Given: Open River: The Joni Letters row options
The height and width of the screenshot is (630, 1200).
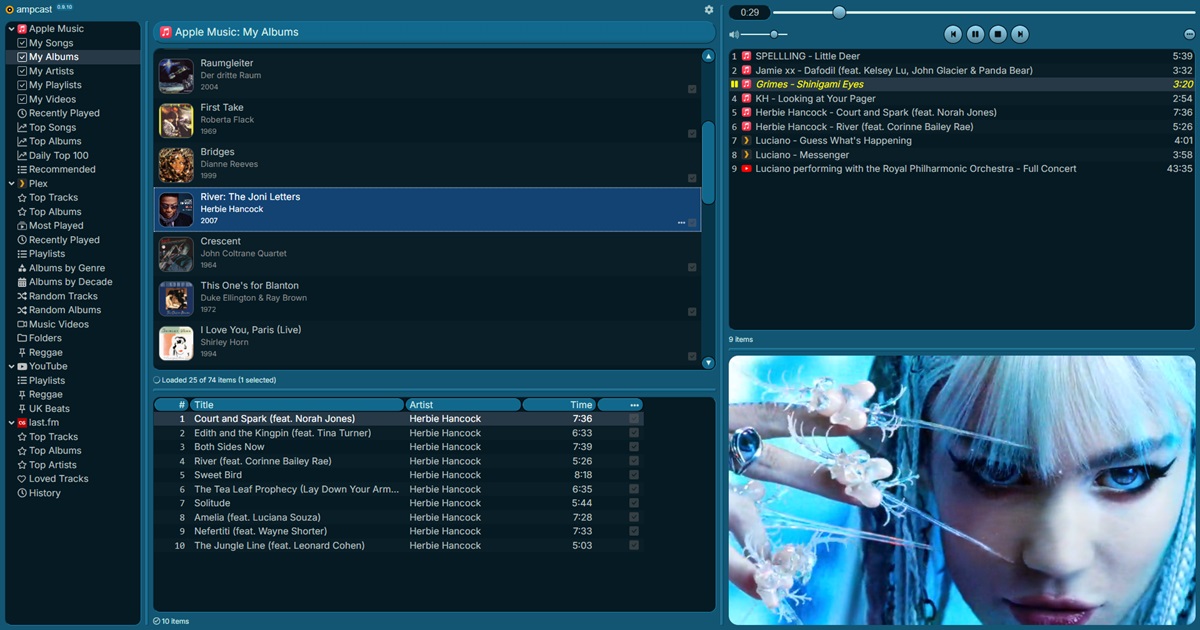Looking at the screenshot, I should (x=681, y=222).
